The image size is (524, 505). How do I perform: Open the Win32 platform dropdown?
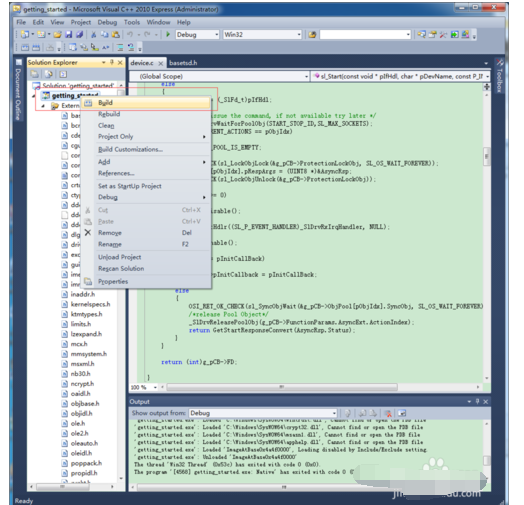click(299, 34)
